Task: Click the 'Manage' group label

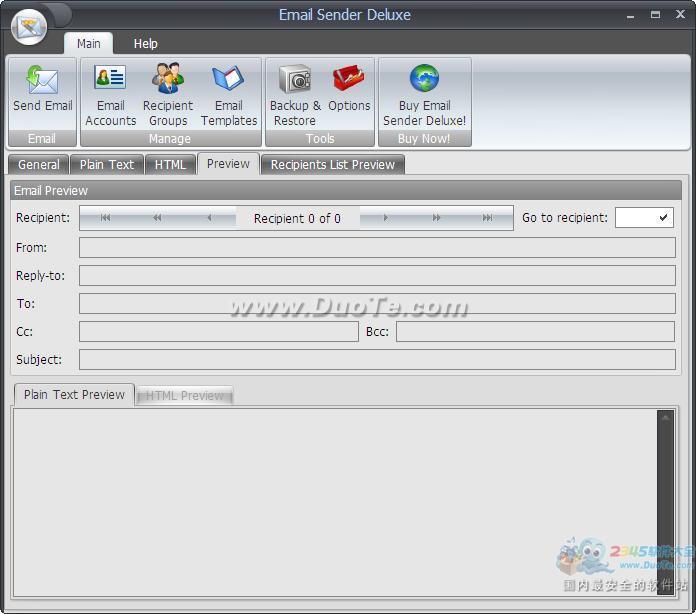Action: [170, 139]
